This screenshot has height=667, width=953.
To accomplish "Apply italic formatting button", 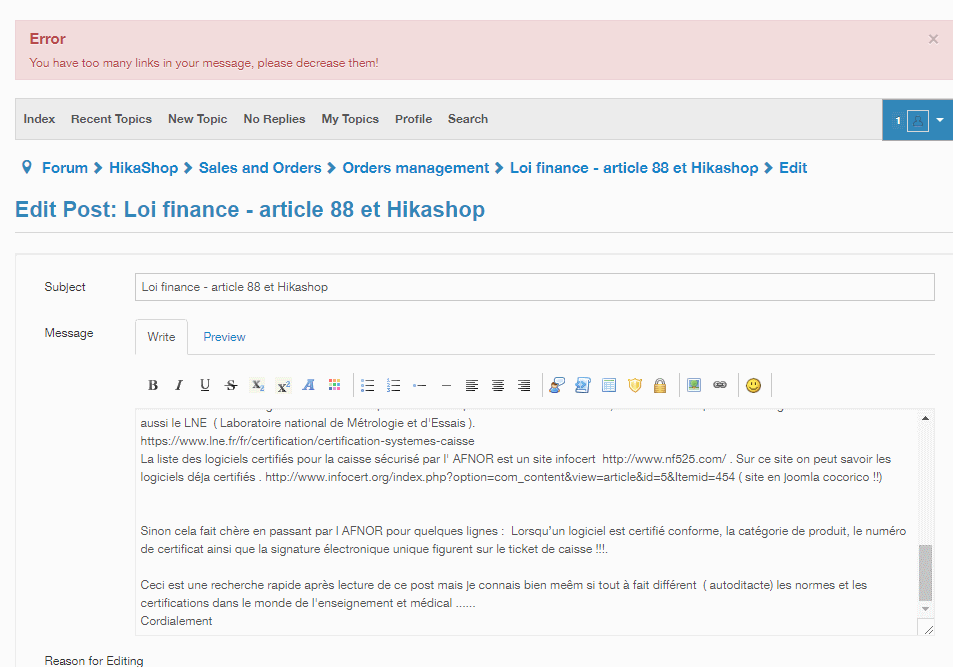I will pos(179,385).
